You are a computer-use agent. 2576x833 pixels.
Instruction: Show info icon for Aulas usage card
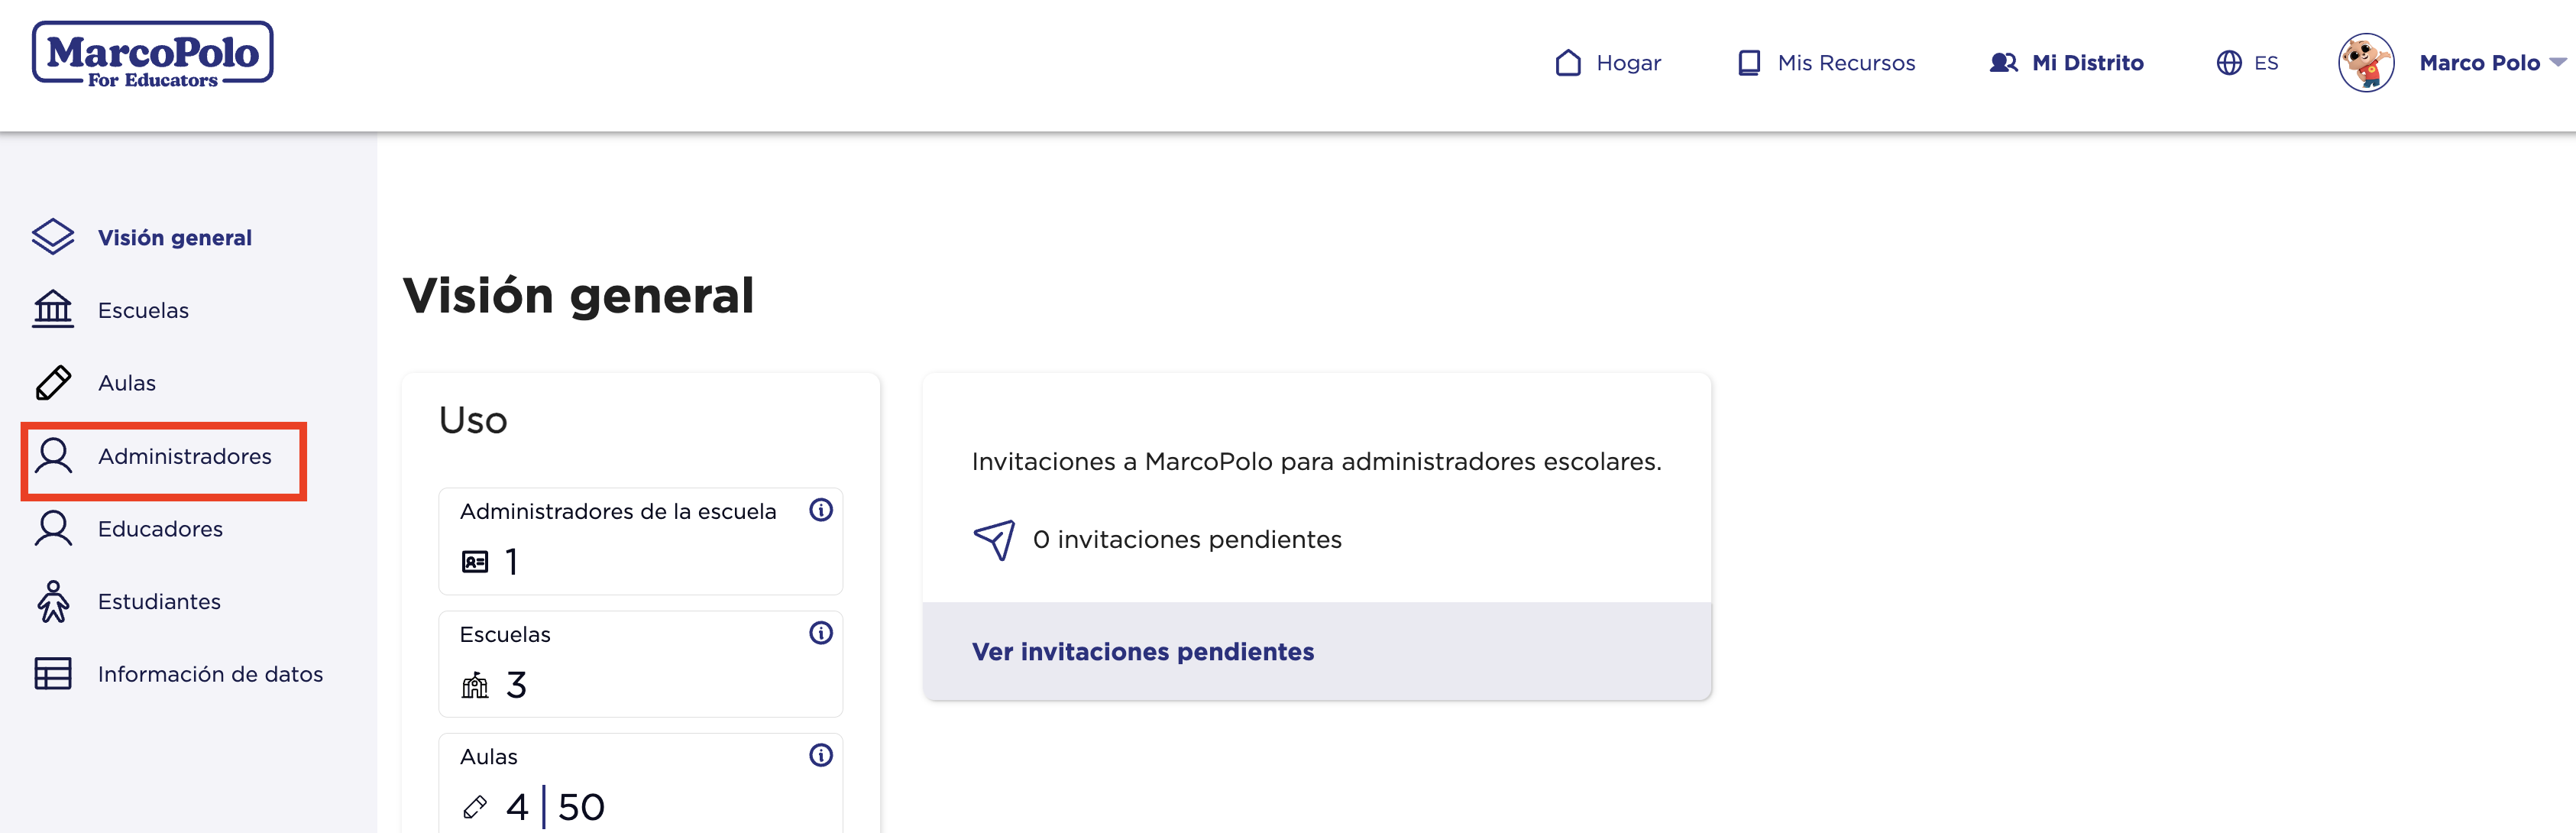coord(821,755)
